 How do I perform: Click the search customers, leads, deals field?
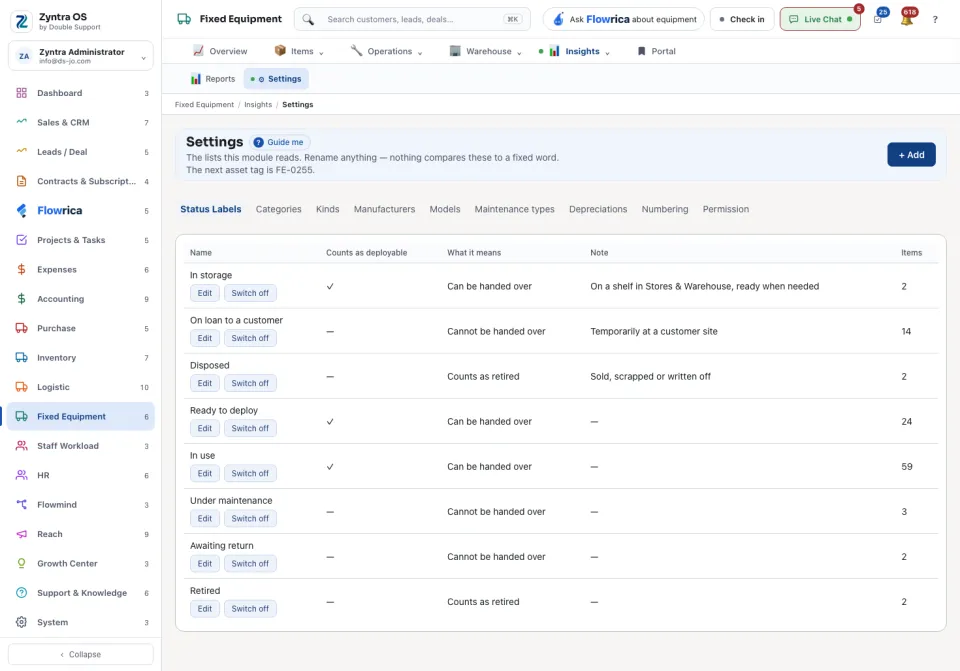tap(412, 19)
